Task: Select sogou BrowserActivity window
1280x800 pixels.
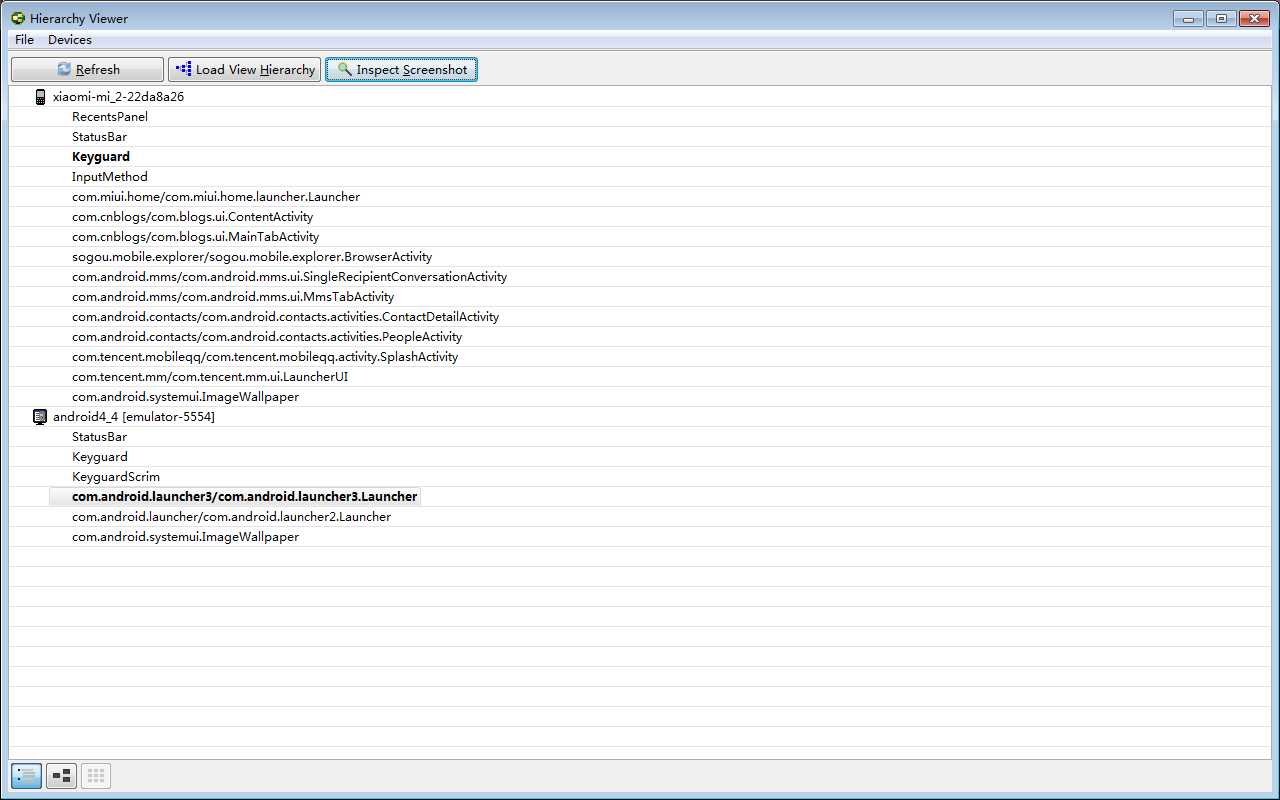Action: tap(251, 257)
